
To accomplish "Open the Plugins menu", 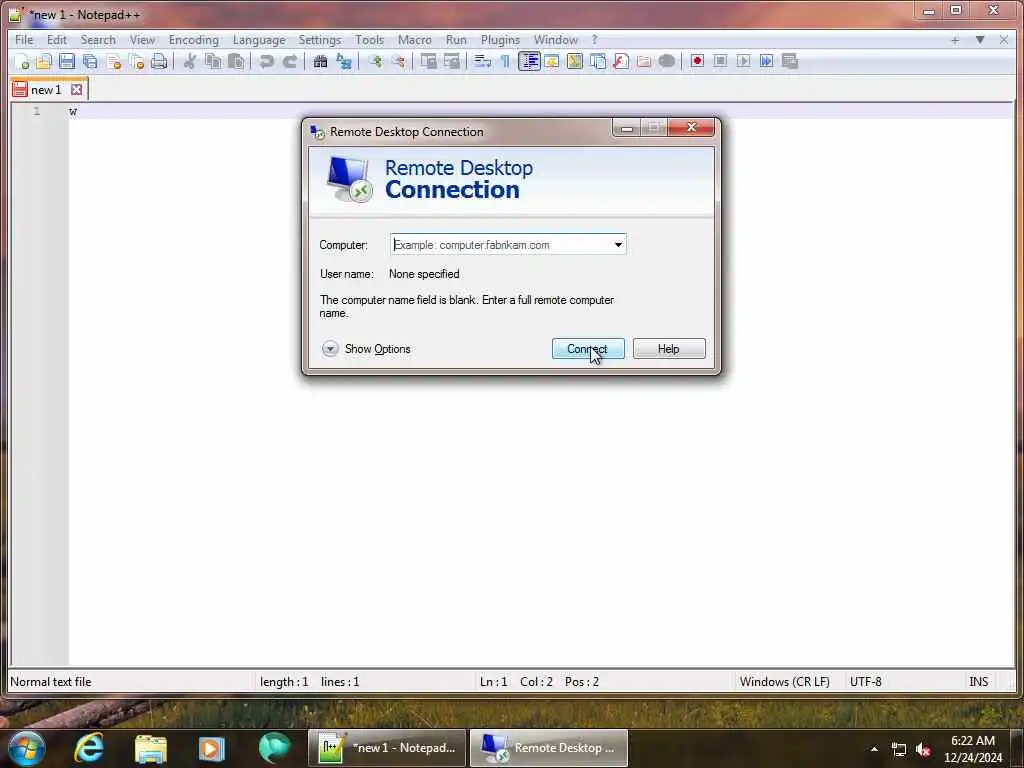I will coord(500,40).
